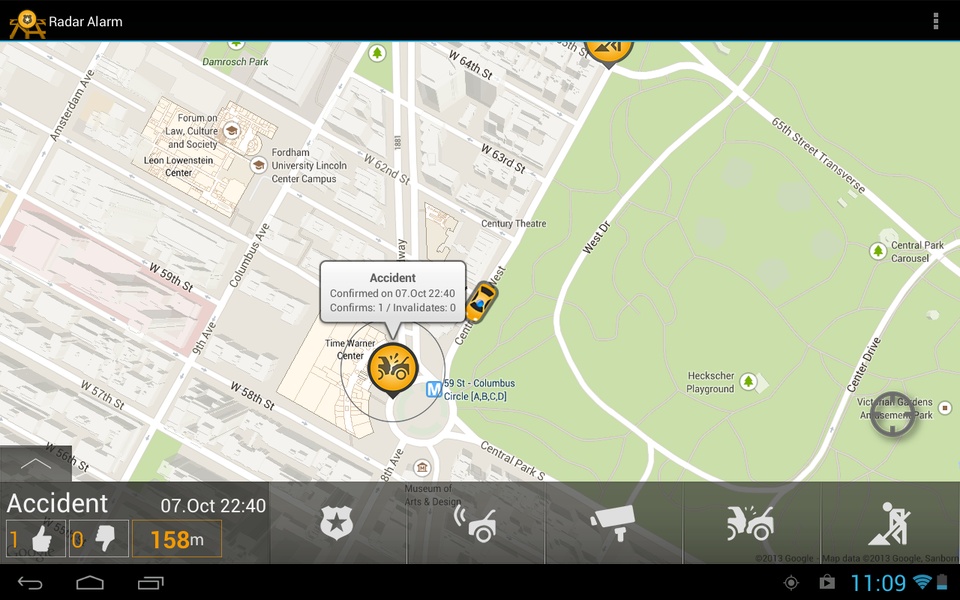Open the clock showing 11:09
The height and width of the screenshot is (600, 960).
(x=878, y=582)
